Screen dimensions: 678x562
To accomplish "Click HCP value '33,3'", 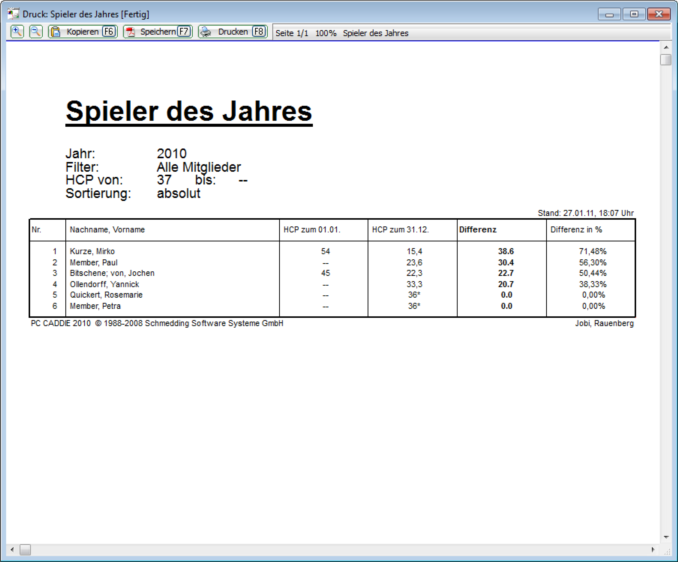I will coord(414,284).
